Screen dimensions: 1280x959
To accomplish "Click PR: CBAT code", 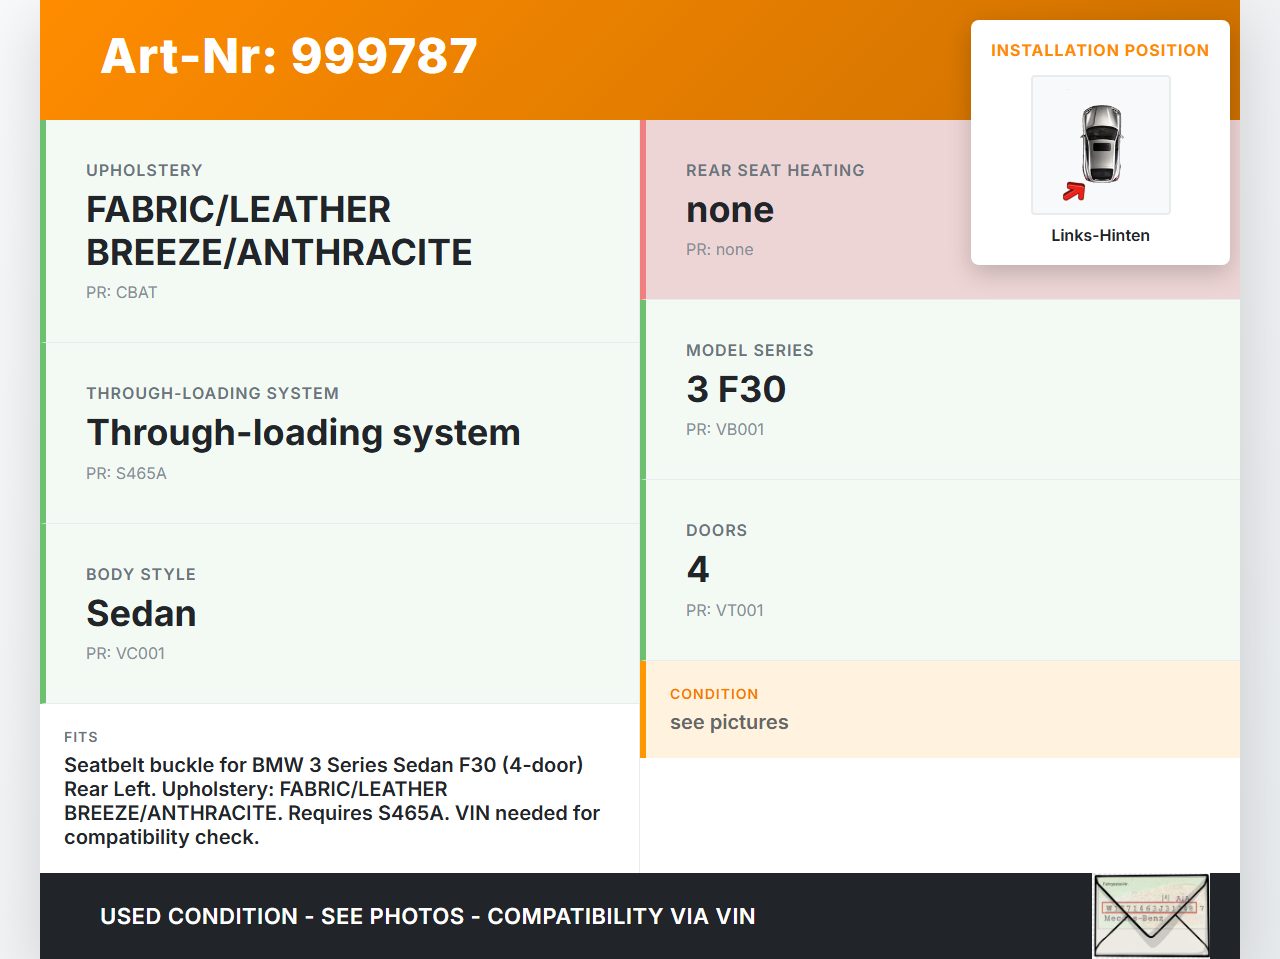I will coord(122,292).
